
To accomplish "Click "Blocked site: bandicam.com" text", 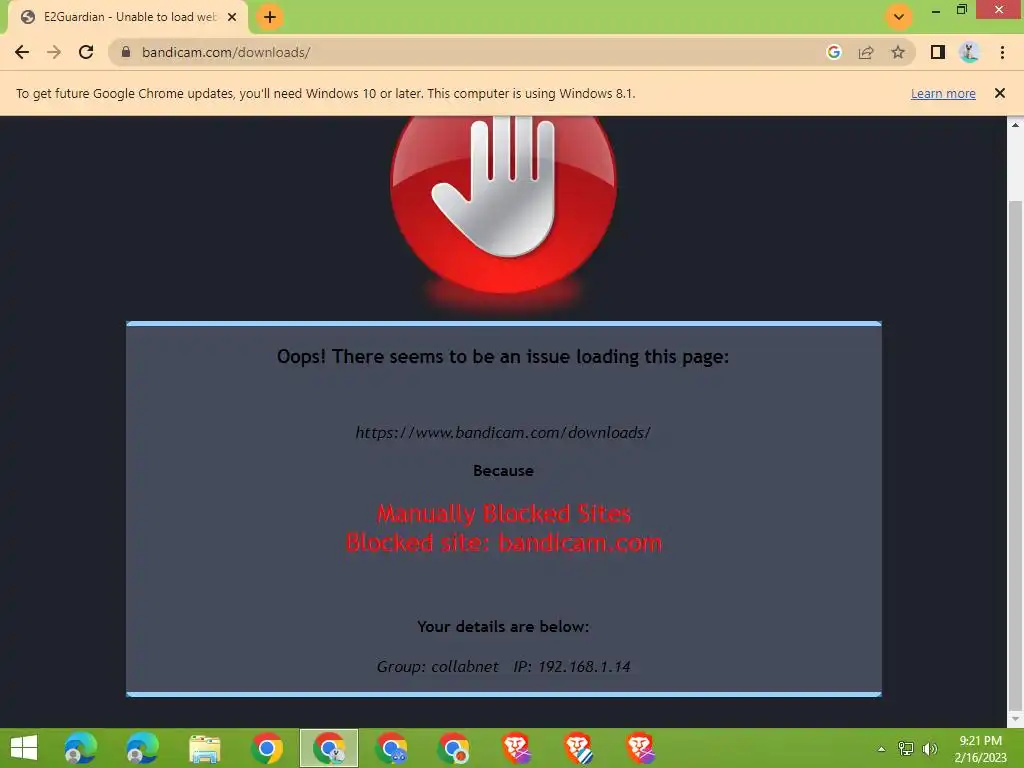I will (504, 543).
